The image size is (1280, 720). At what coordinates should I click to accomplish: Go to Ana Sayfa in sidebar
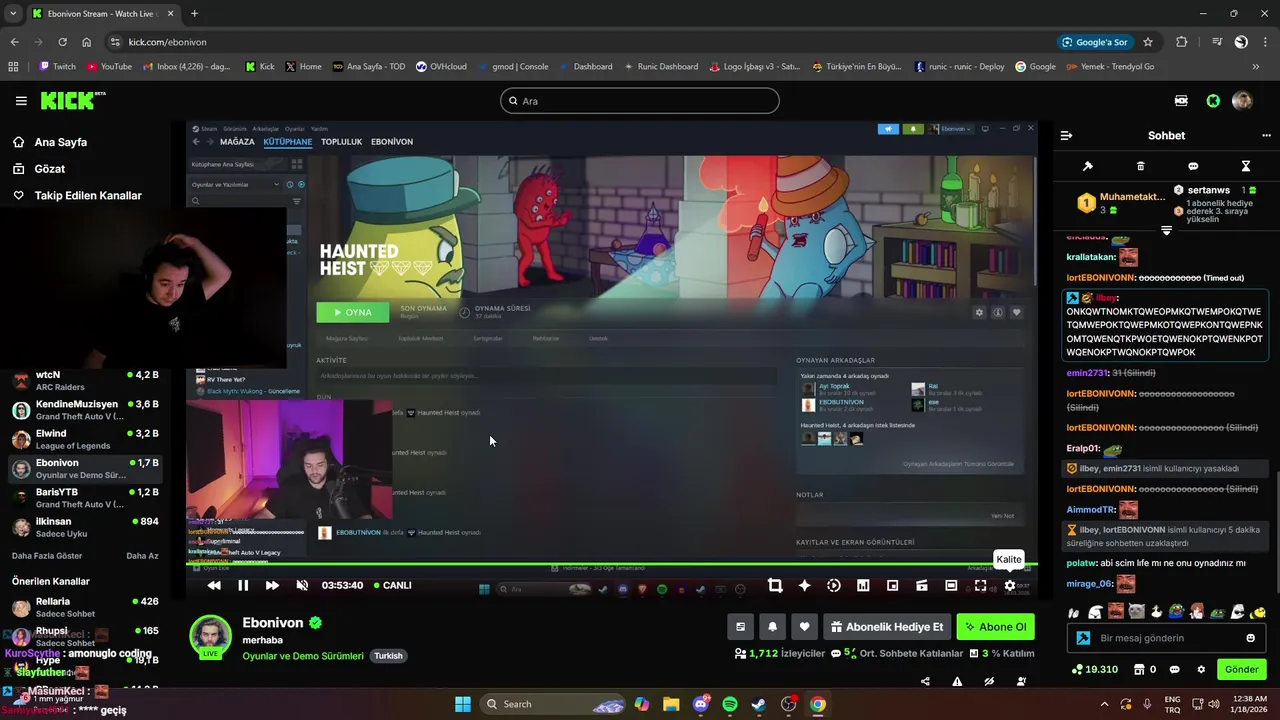coord(60,142)
